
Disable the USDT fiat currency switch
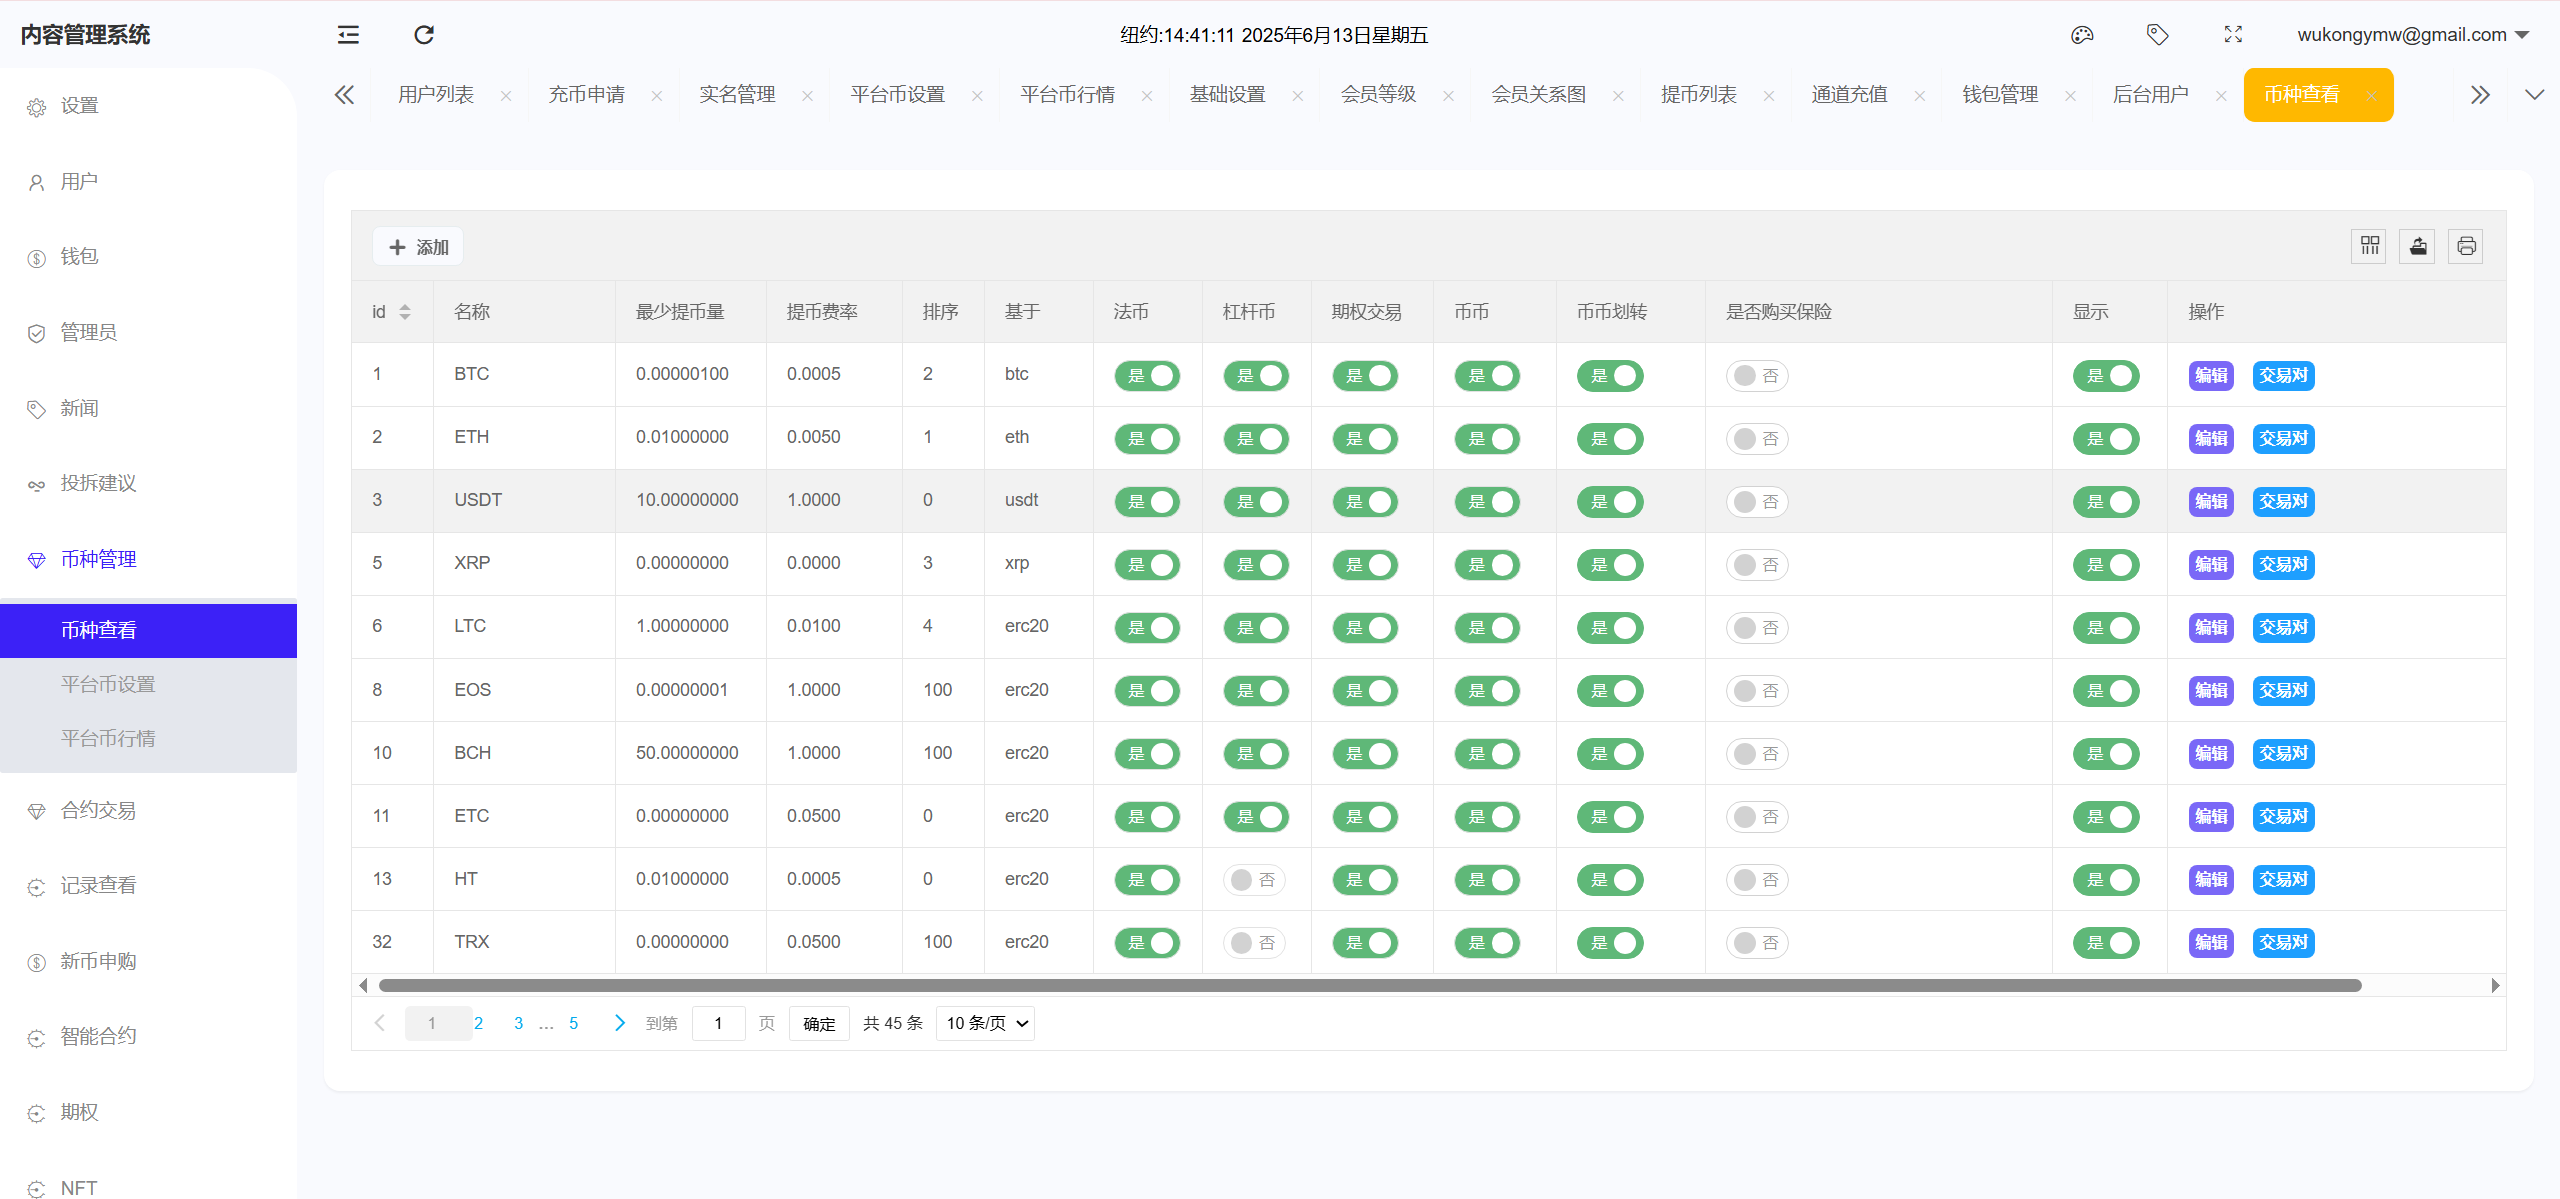coord(1147,502)
